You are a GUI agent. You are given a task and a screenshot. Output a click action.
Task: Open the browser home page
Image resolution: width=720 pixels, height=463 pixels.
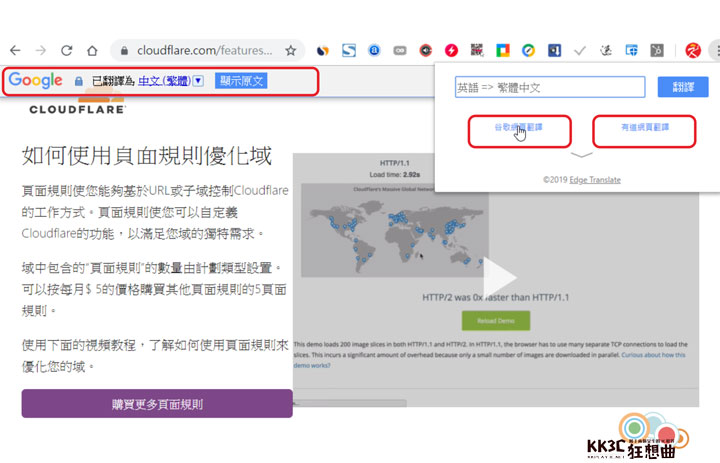tap(92, 51)
